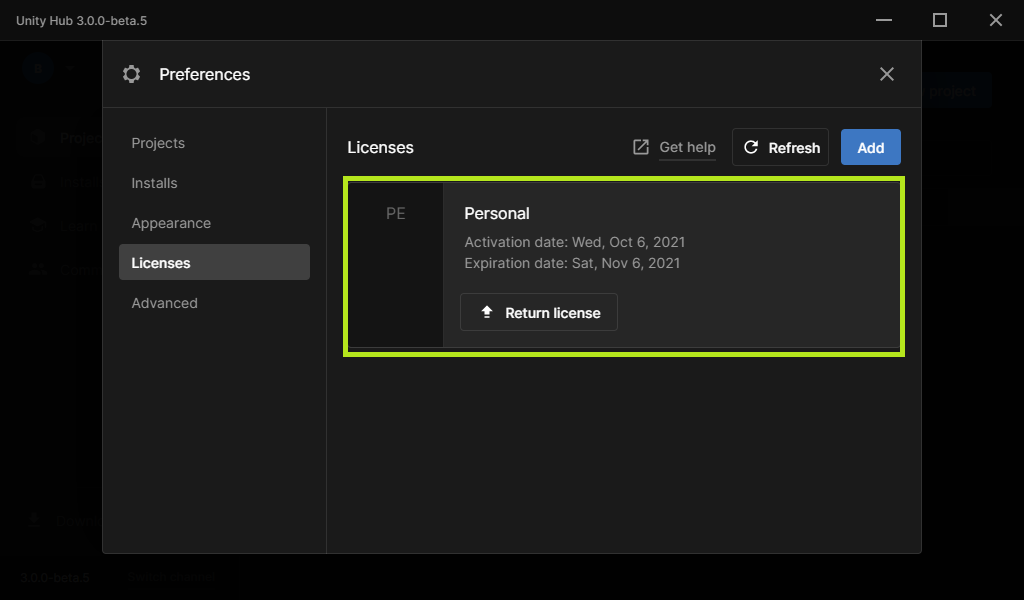The image size is (1024, 600).
Task: Click the Preferences gear icon
Action: pos(131,74)
